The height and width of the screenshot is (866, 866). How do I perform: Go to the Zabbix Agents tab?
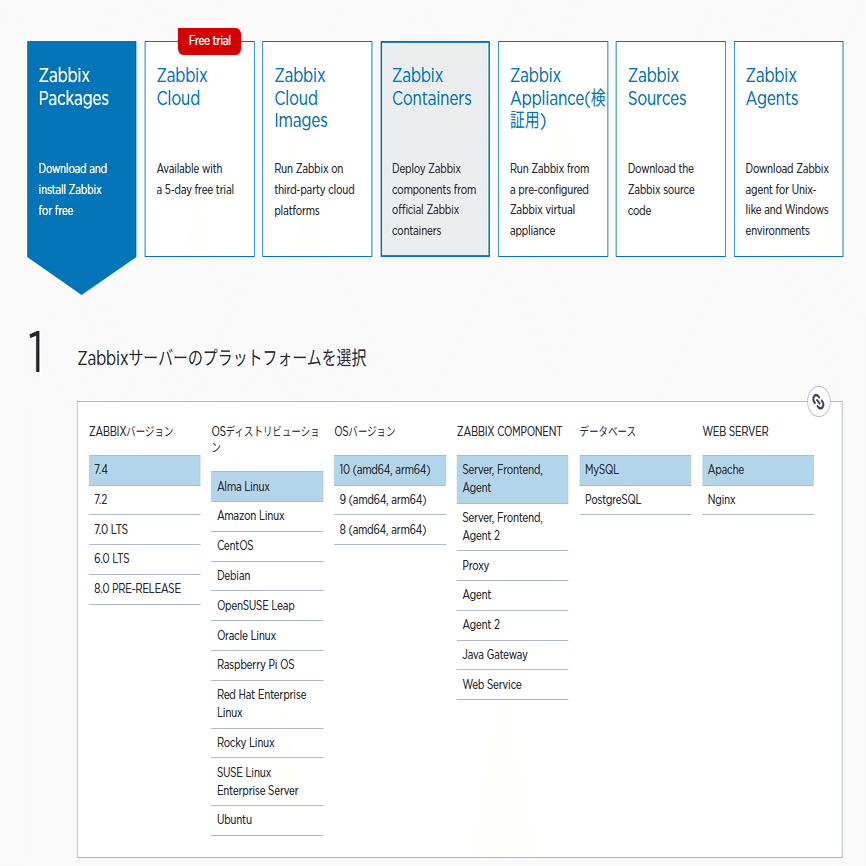[788, 148]
